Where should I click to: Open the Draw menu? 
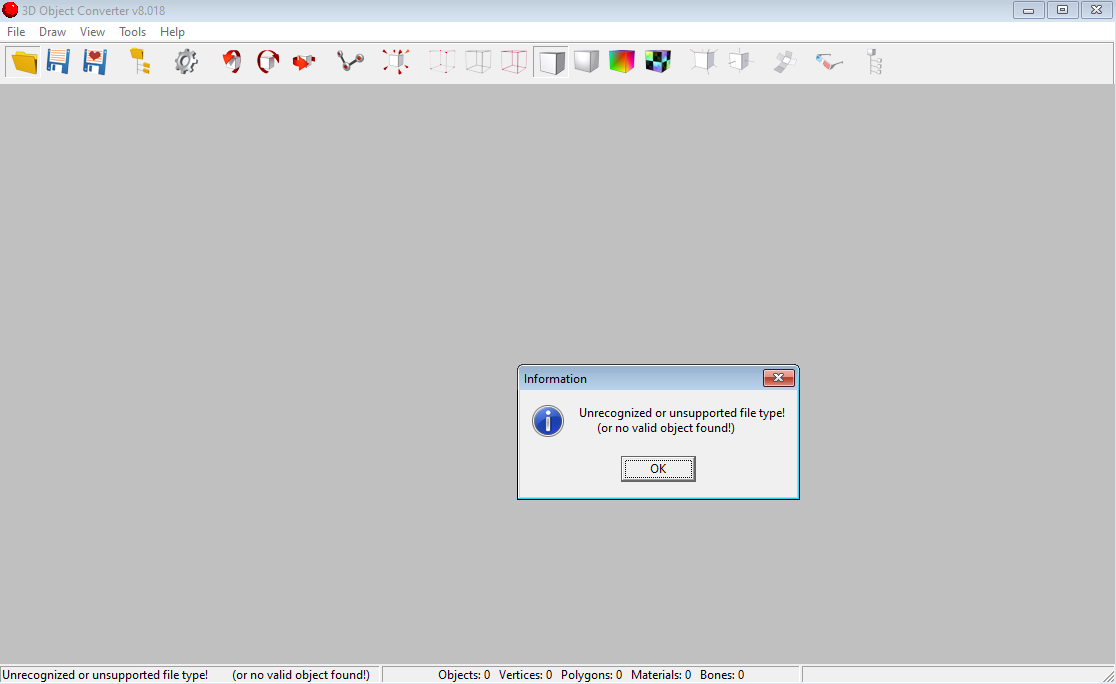click(53, 32)
